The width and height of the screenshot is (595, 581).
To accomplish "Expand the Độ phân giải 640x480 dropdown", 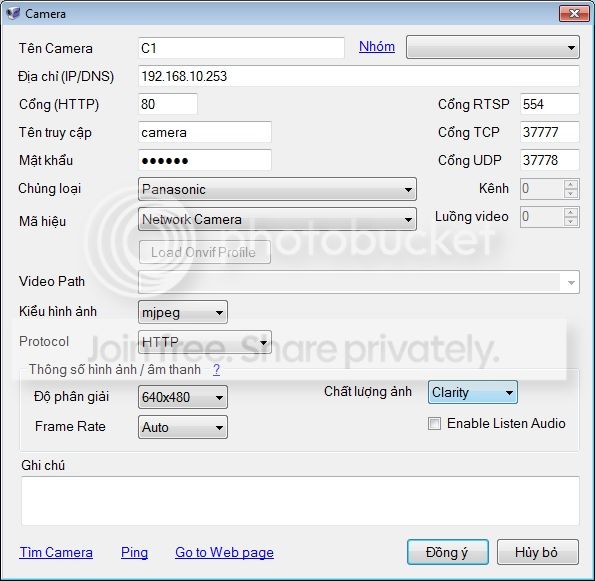I will (x=183, y=397).
